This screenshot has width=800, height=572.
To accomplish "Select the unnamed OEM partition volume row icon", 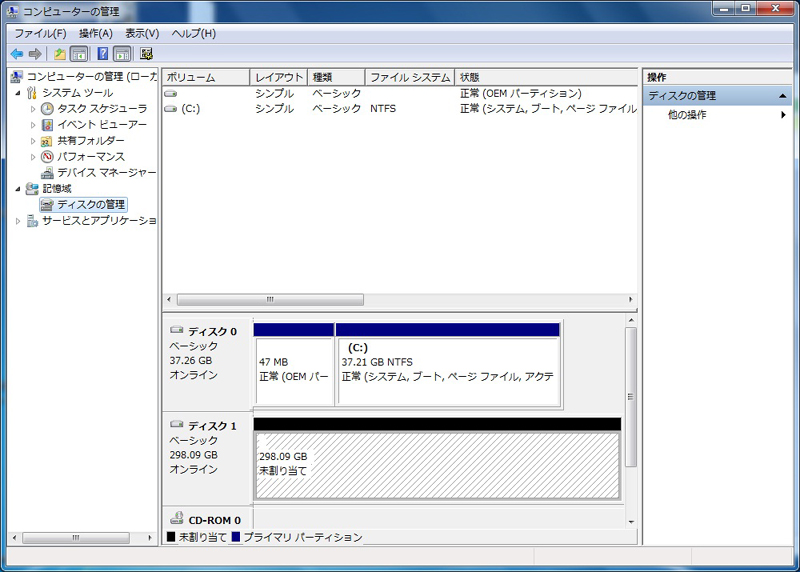I will (170, 93).
